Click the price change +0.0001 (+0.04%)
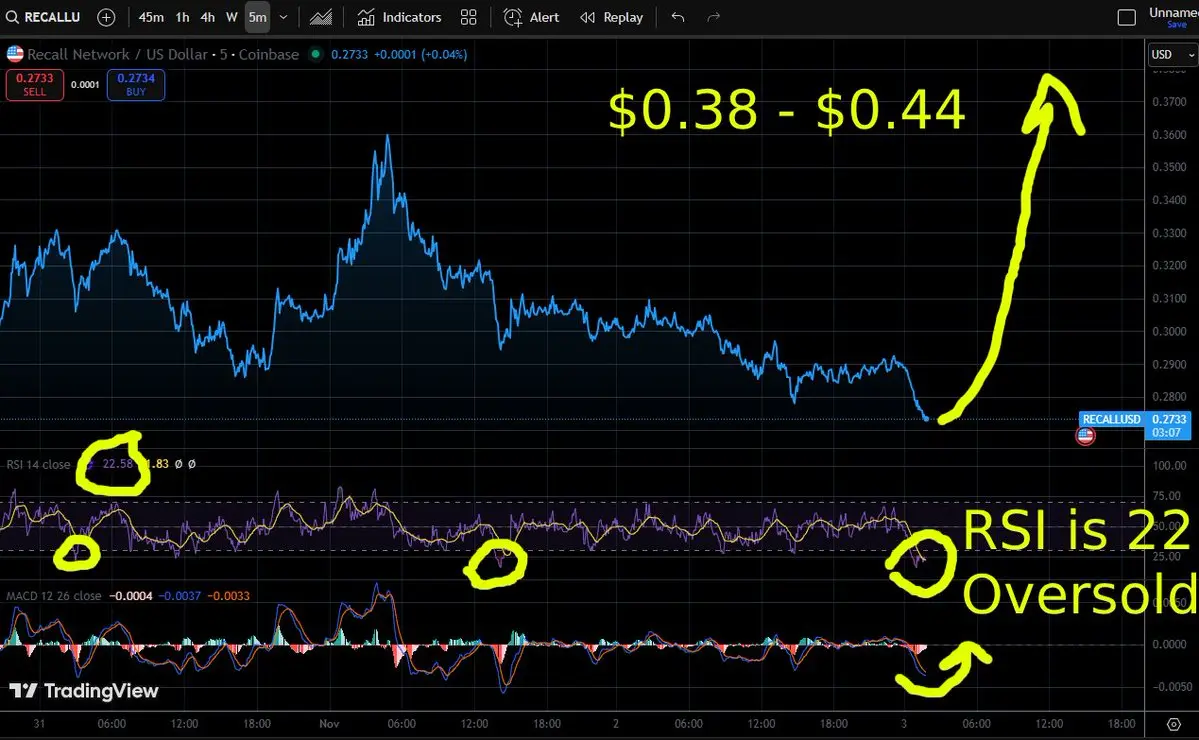The height and width of the screenshot is (740, 1199). [x=420, y=54]
